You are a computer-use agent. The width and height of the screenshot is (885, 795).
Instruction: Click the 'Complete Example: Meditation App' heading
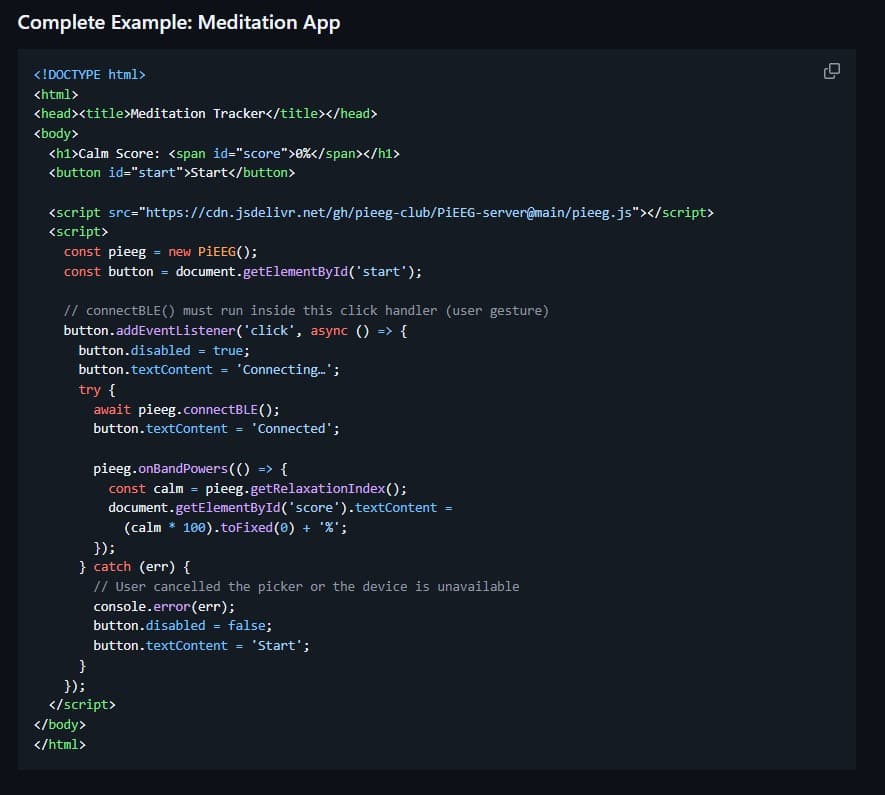click(x=179, y=23)
